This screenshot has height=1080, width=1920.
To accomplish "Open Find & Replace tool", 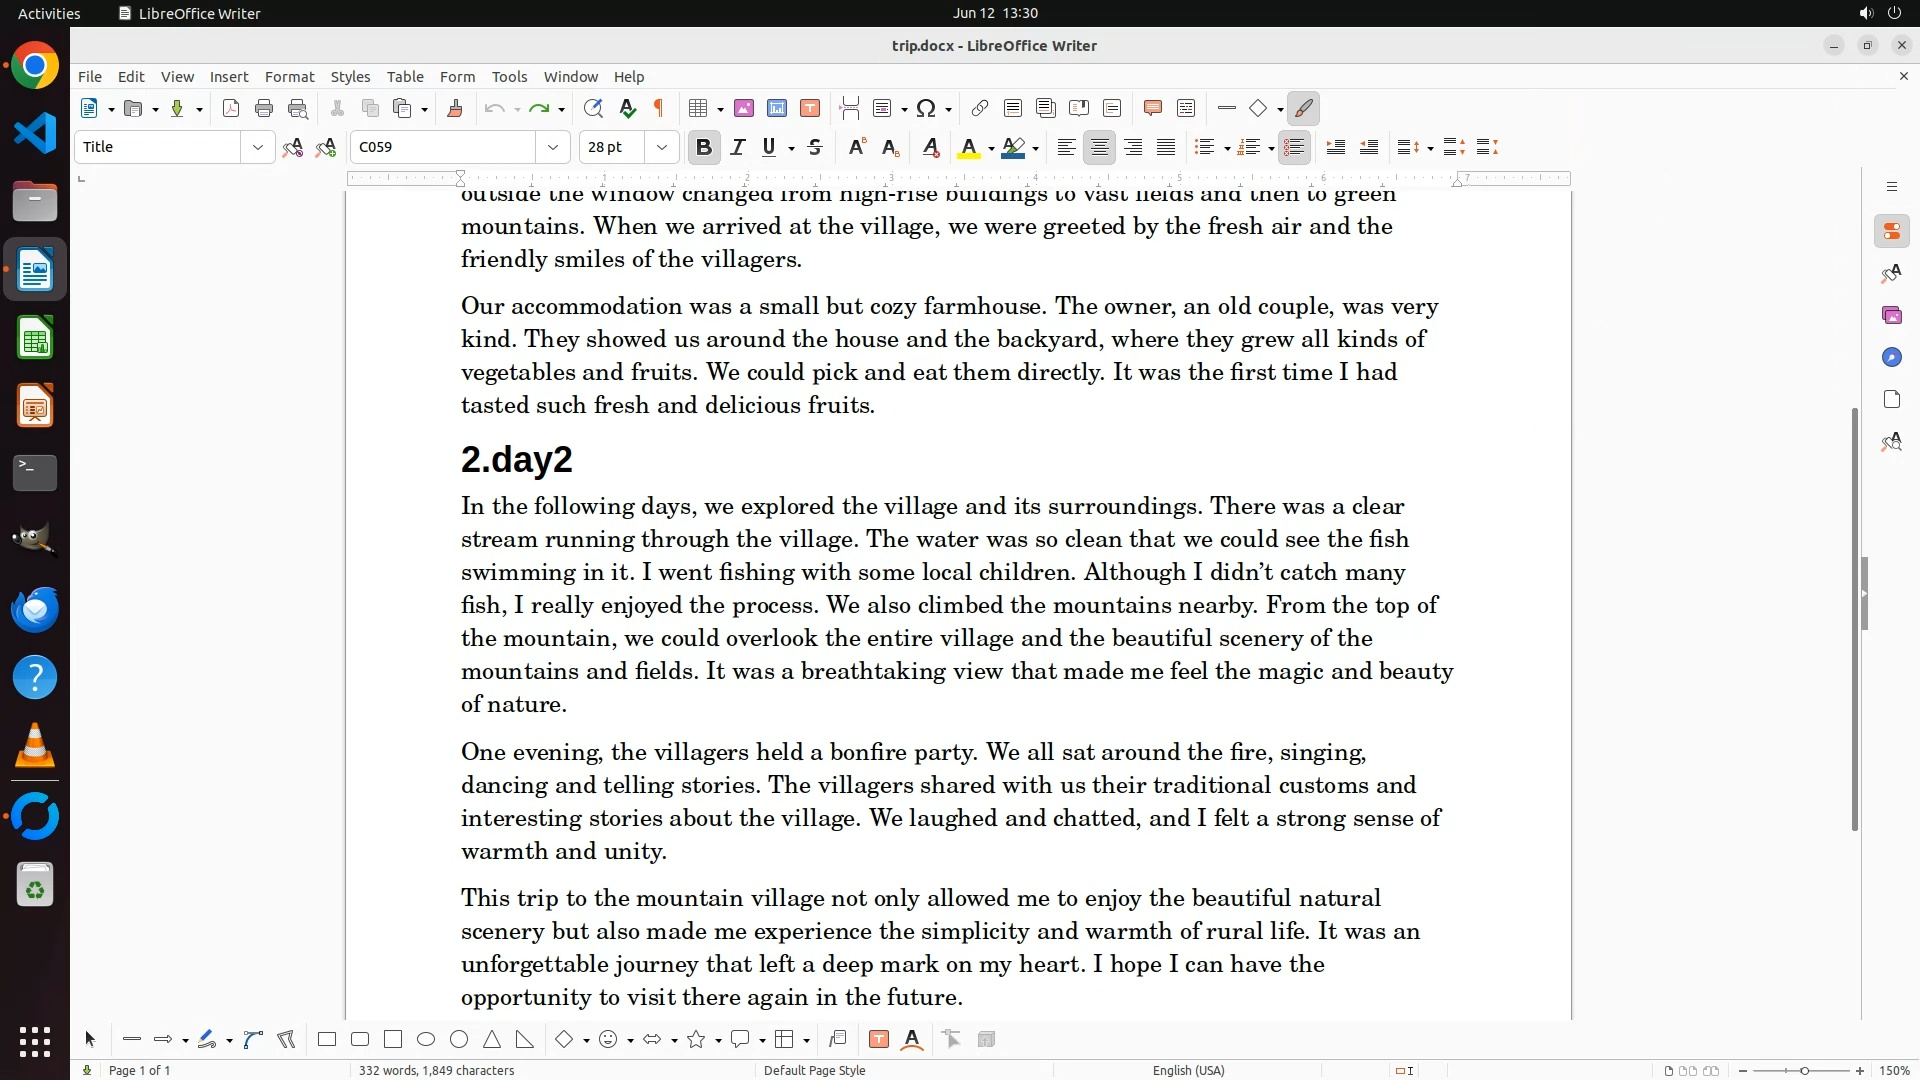I will point(593,109).
